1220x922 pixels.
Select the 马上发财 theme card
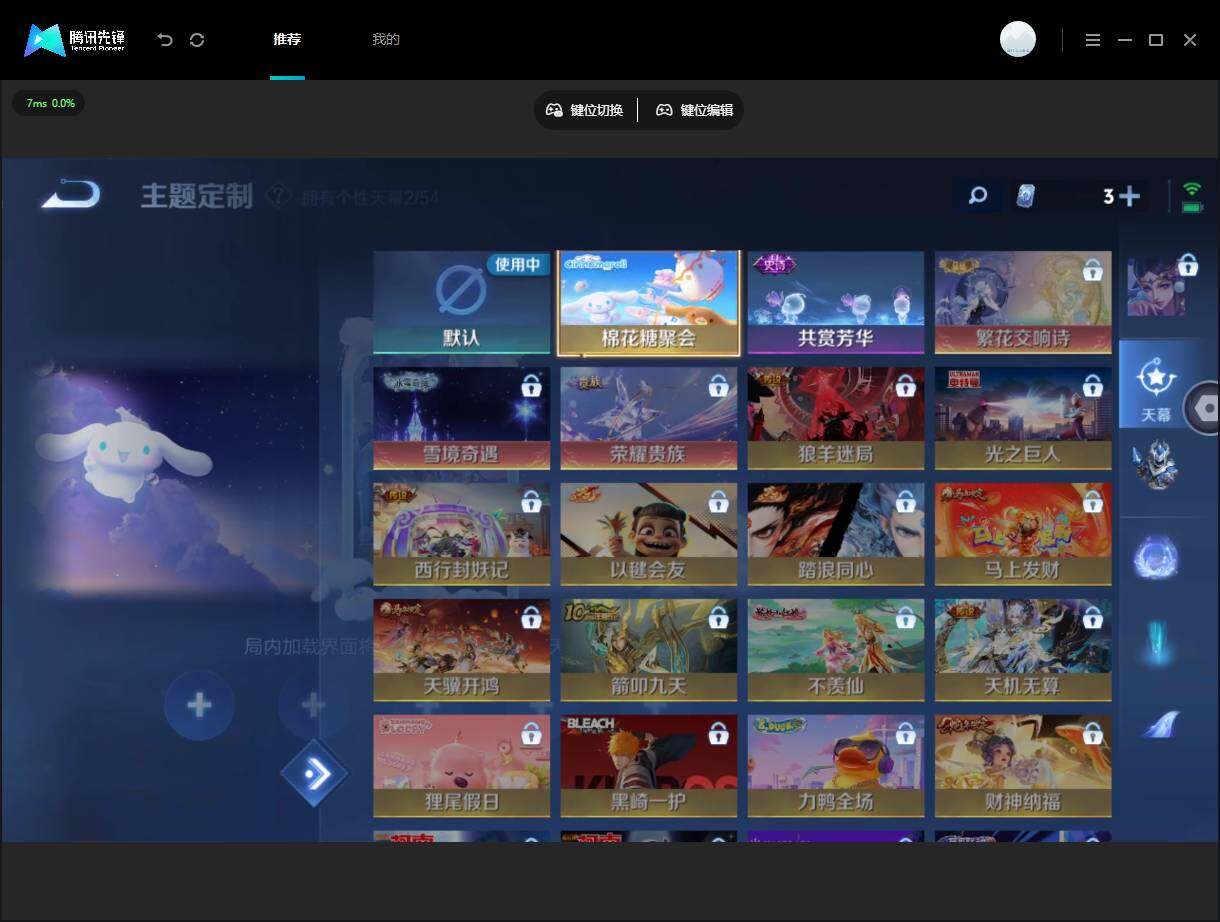1023,534
